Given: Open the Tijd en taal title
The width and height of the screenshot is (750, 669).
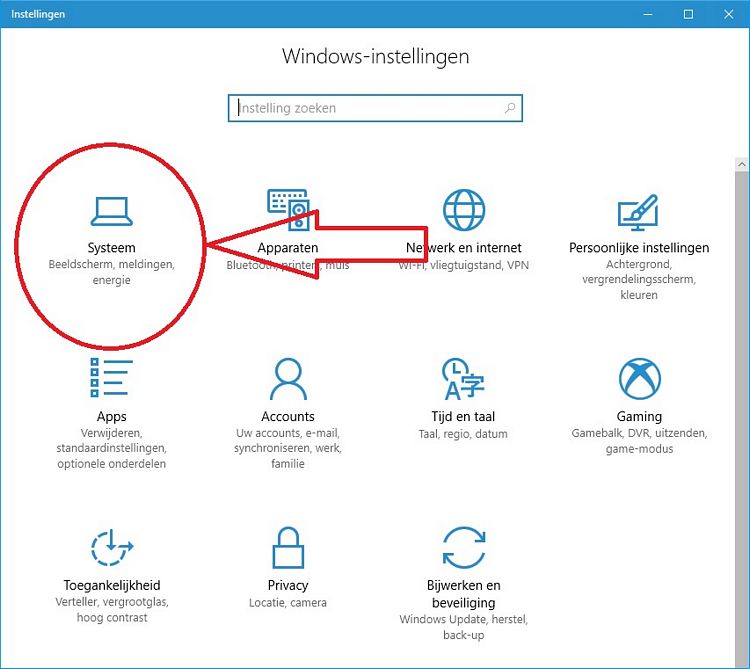Looking at the screenshot, I should click(463, 417).
